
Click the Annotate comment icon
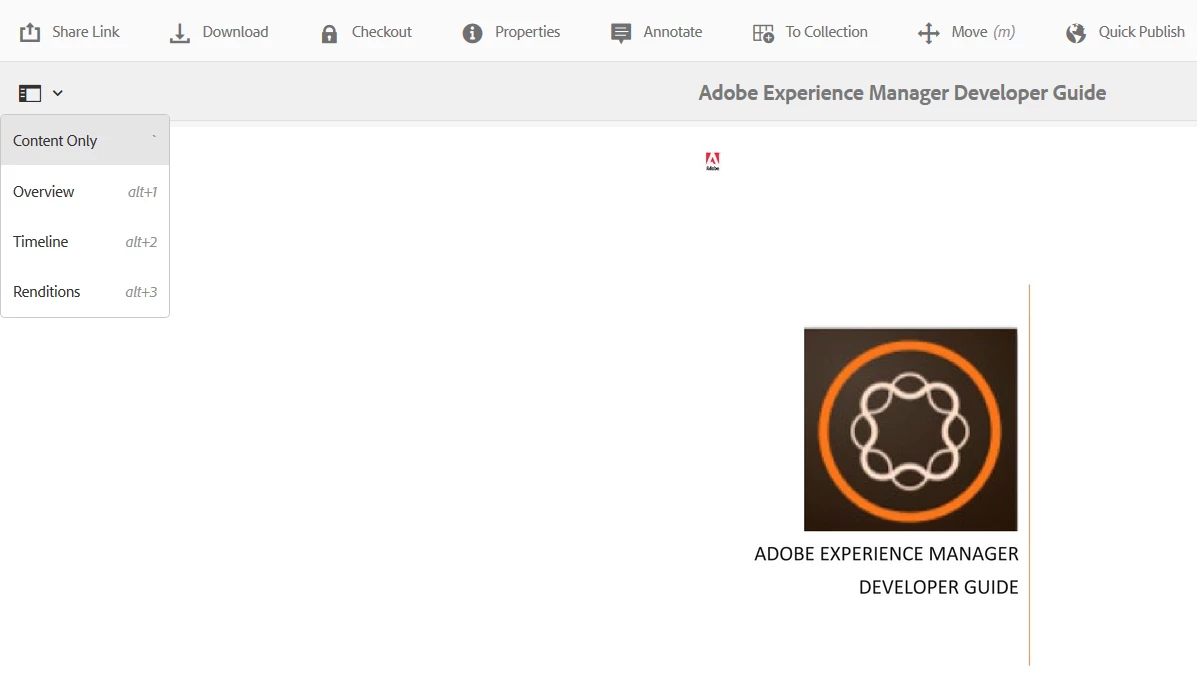tap(621, 33)
